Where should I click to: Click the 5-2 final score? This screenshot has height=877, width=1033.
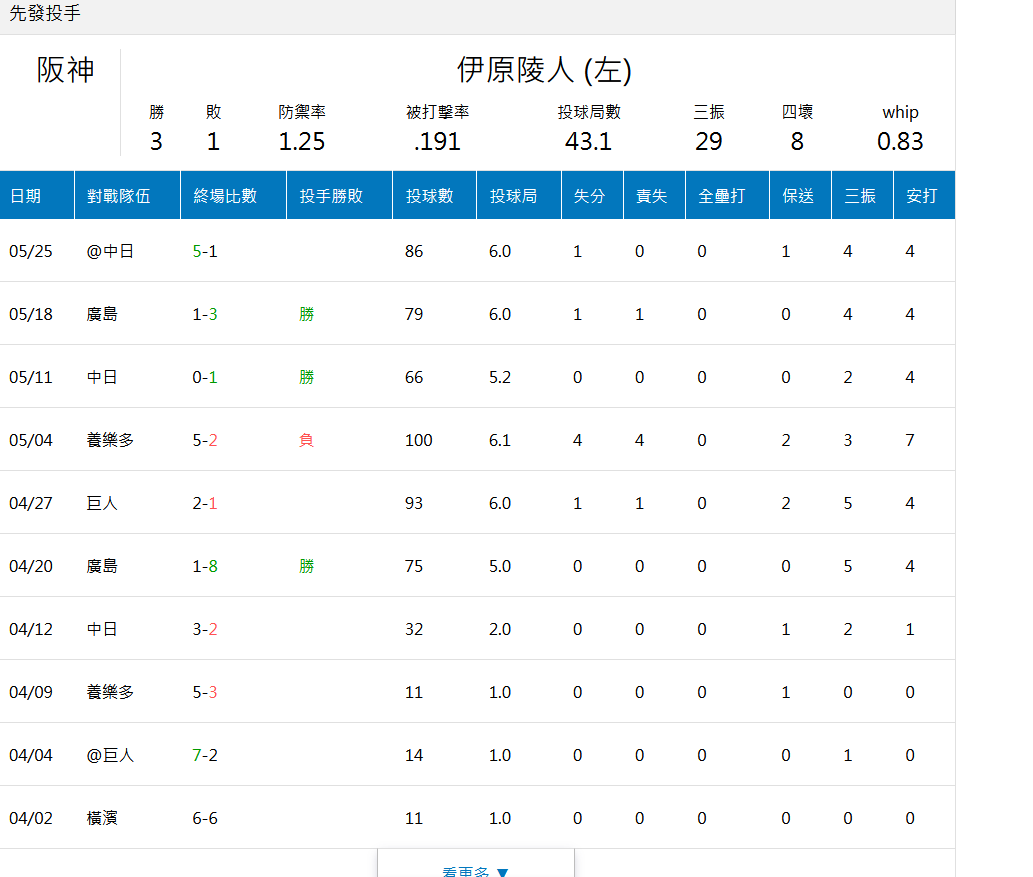point(205,440)
